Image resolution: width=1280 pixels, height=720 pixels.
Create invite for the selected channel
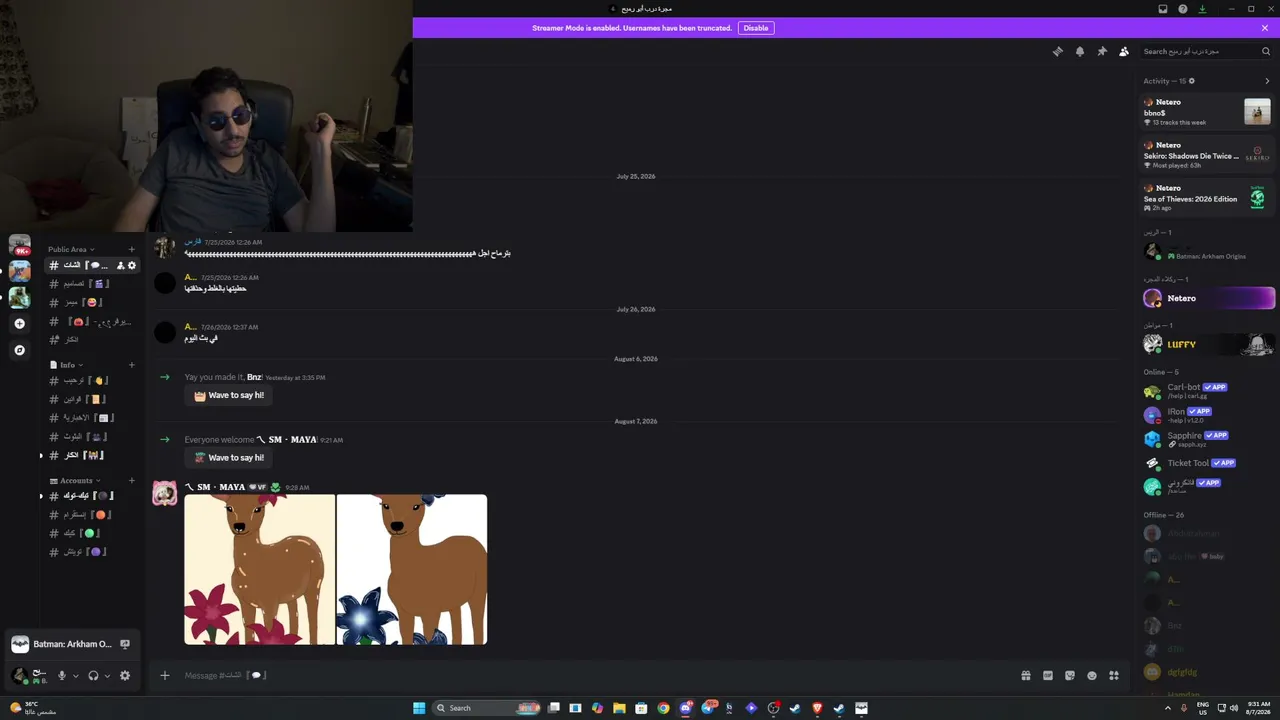(x=120, y=265)
